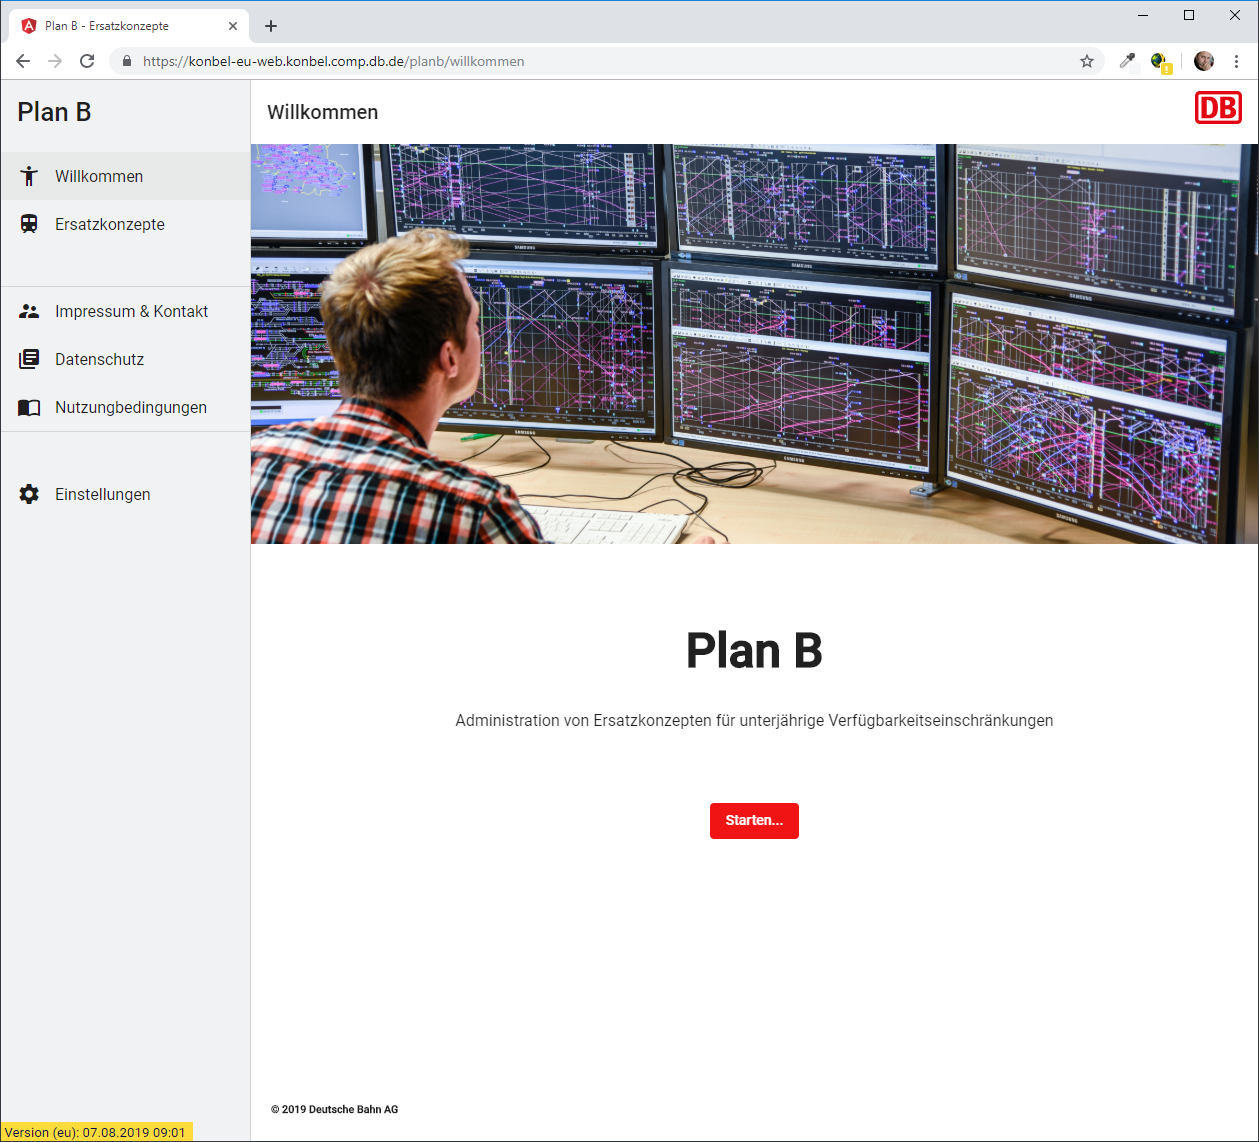1259x1142 pixels.
Task: Bookmark page with the star icon
Action: point(1087,61)
